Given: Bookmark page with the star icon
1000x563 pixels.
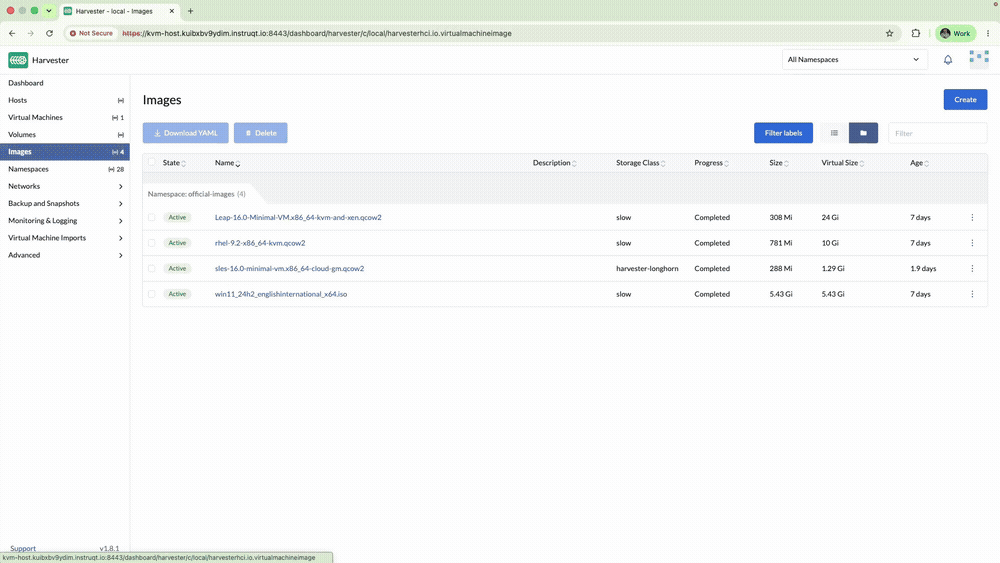Looking at the screenshot, I should (x=890, y=33).
